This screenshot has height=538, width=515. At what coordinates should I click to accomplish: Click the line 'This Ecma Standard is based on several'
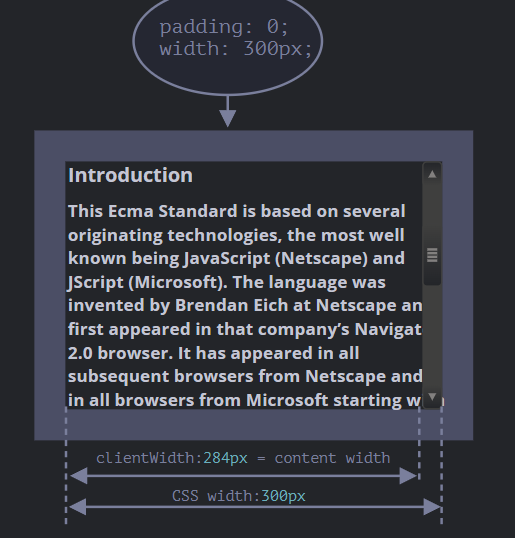pos(237,211)
